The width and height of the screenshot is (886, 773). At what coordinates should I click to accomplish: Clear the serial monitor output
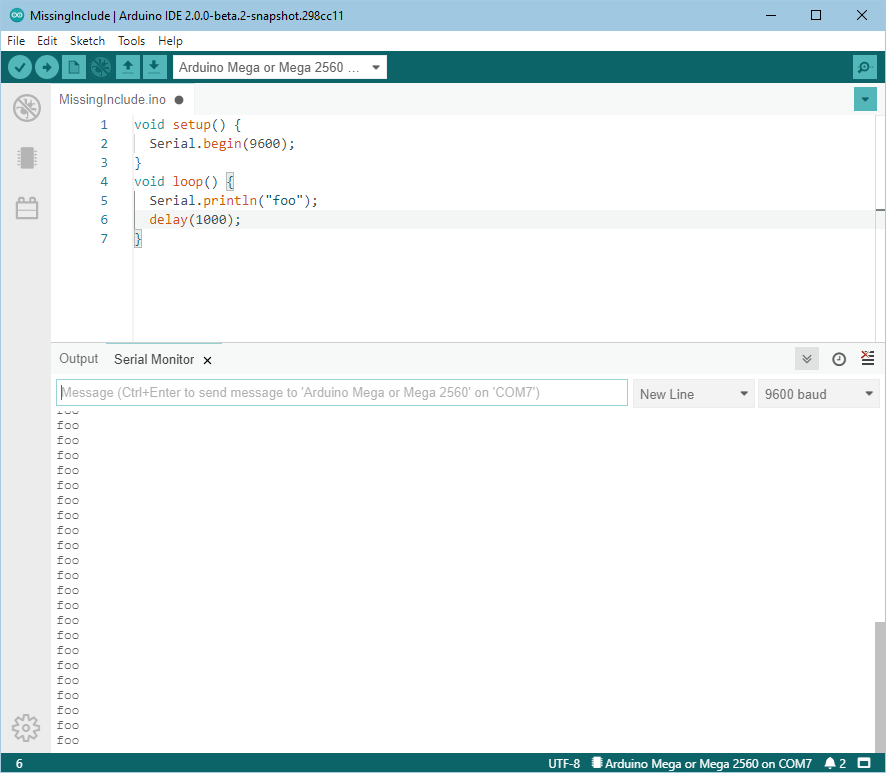pyautogui.click(x=867, y=358)
